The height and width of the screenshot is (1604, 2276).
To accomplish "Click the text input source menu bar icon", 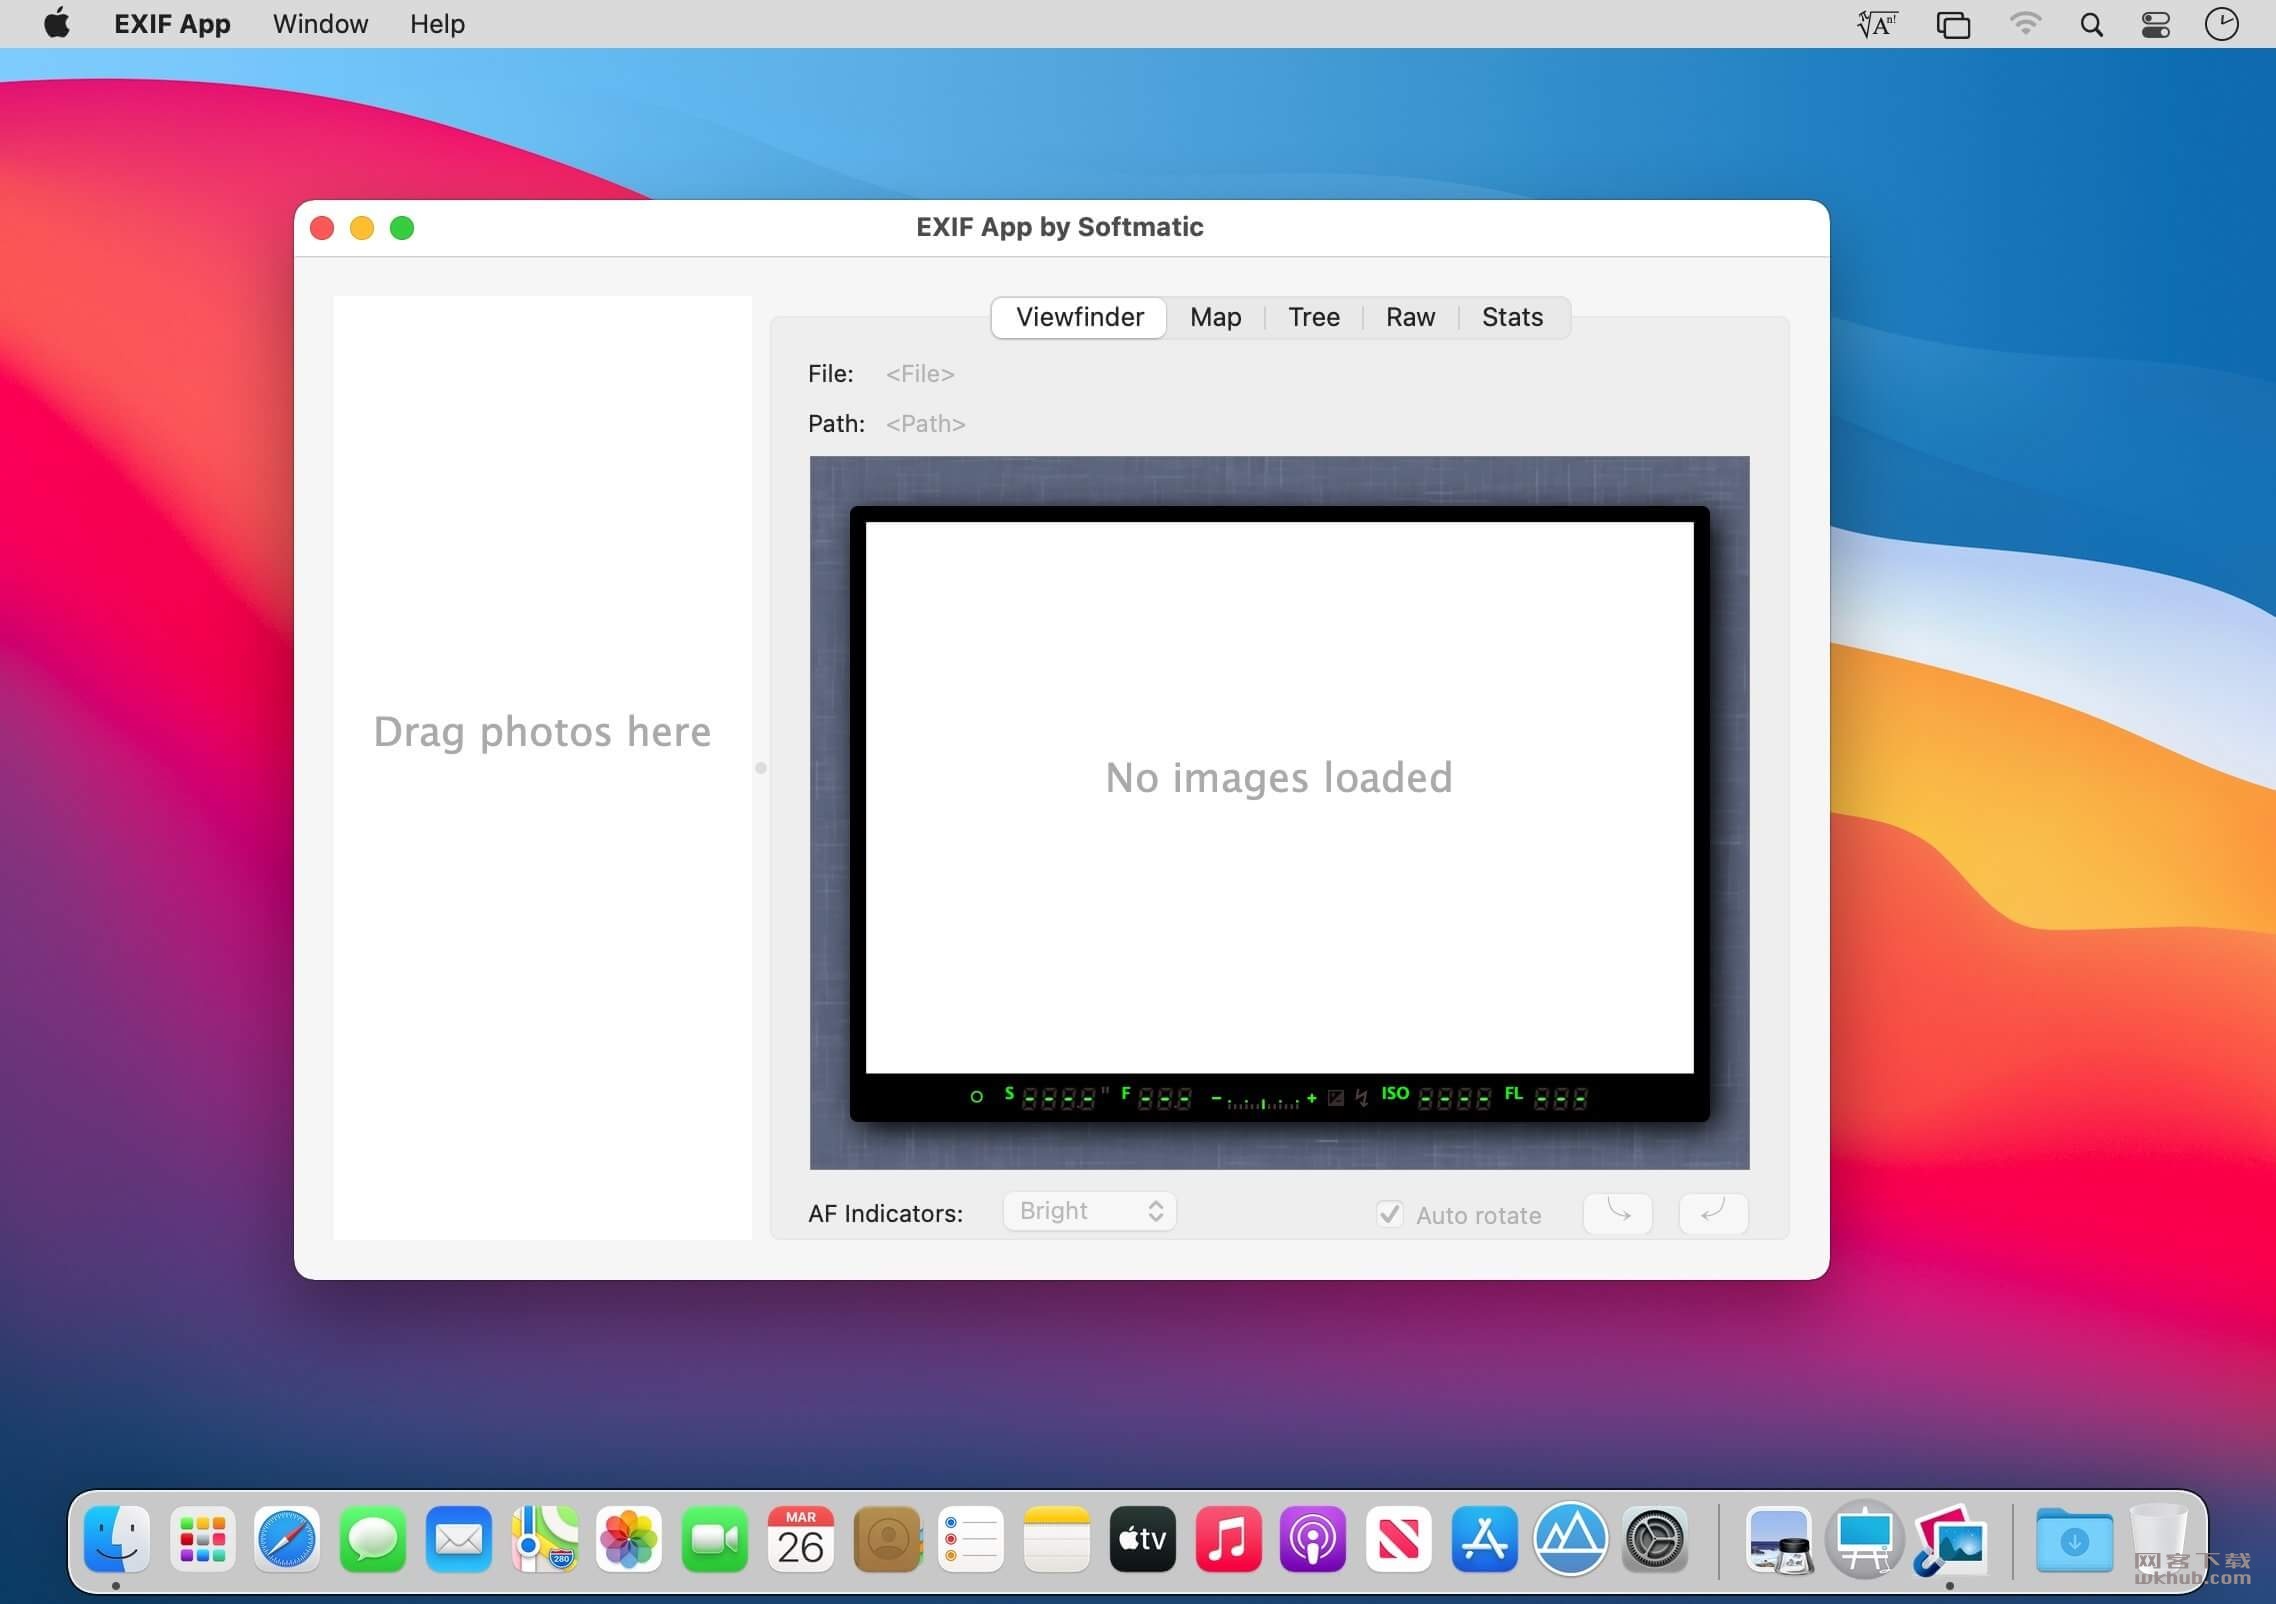I will (x=1878, y=24).
